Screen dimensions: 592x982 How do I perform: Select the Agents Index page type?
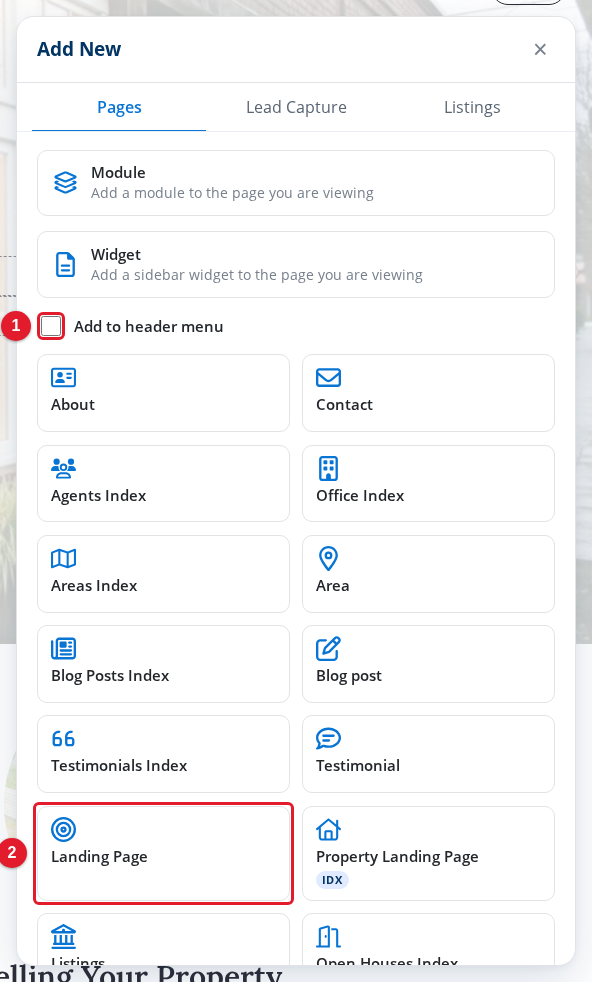point(164,483)
